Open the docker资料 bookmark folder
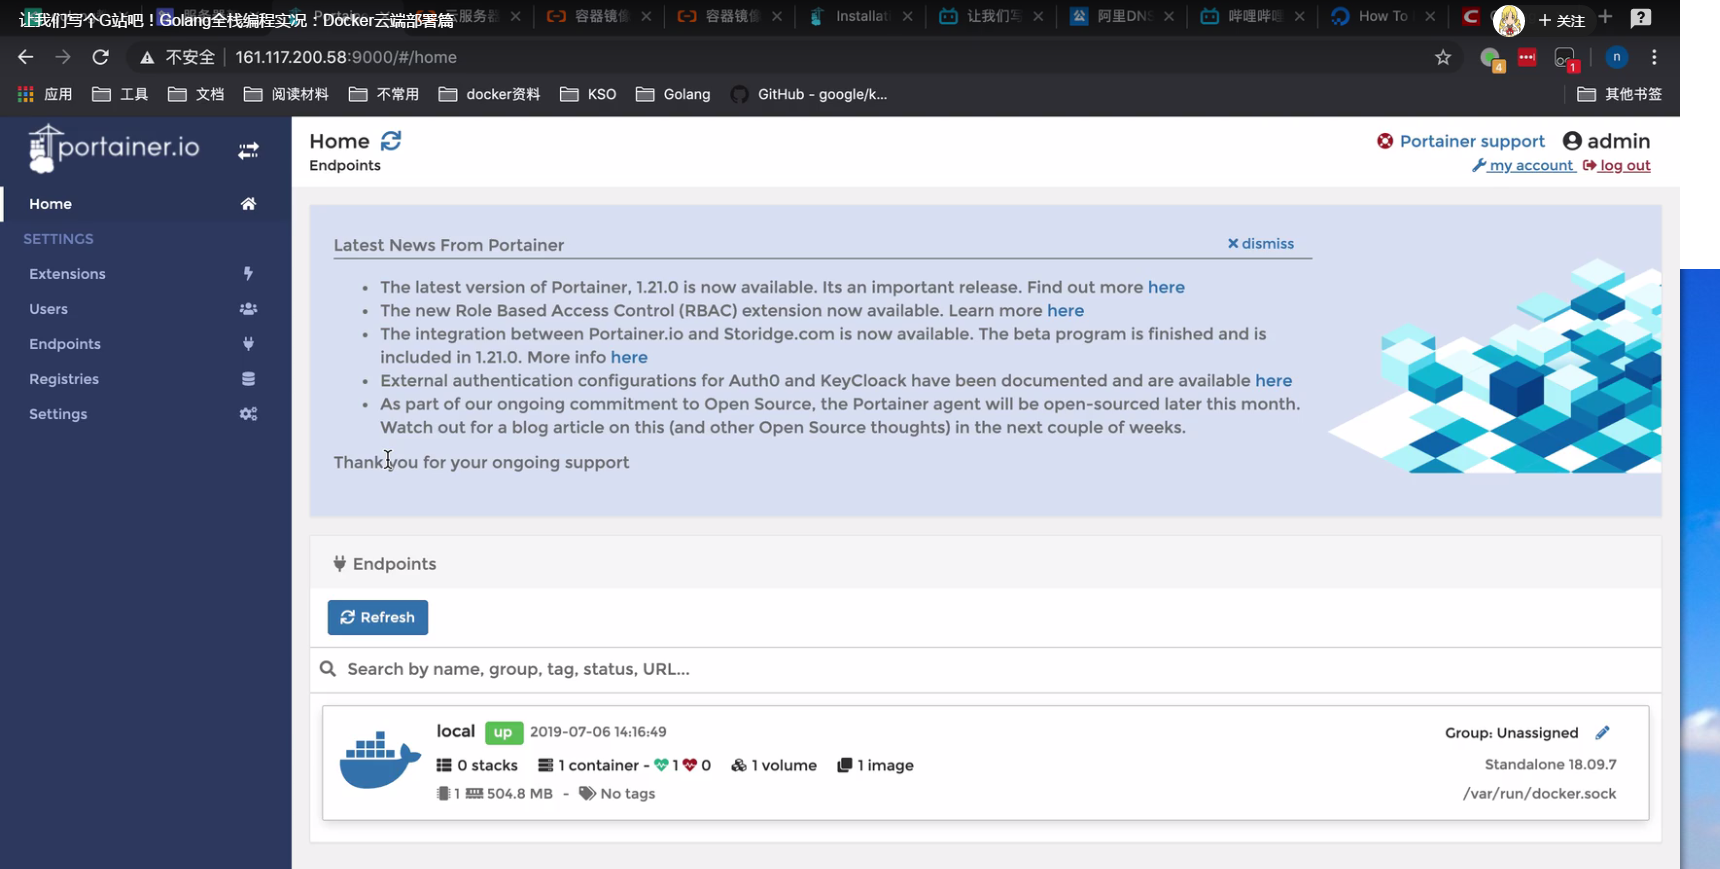Viewport: 1720px width, 869px height. [489, 94]
